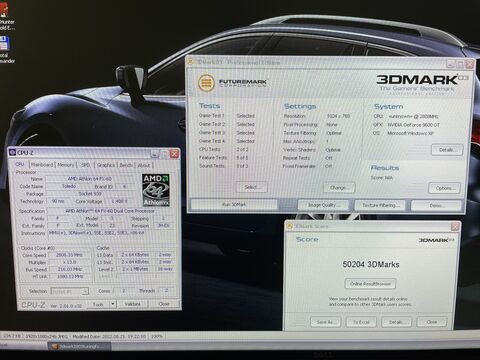The image size is (480, 360).
Task: Click the HT Link value field
Action: (69, 276)
